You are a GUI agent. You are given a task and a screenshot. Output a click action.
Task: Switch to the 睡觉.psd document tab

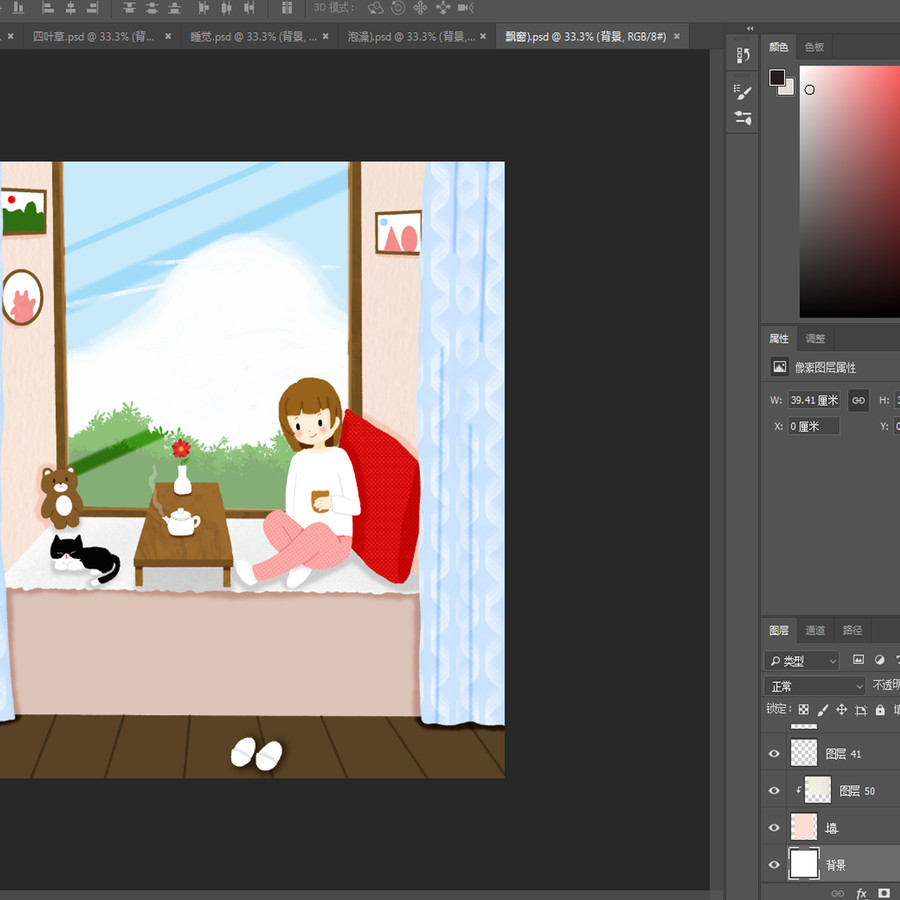pyautogui.click(x=253, y=37)
